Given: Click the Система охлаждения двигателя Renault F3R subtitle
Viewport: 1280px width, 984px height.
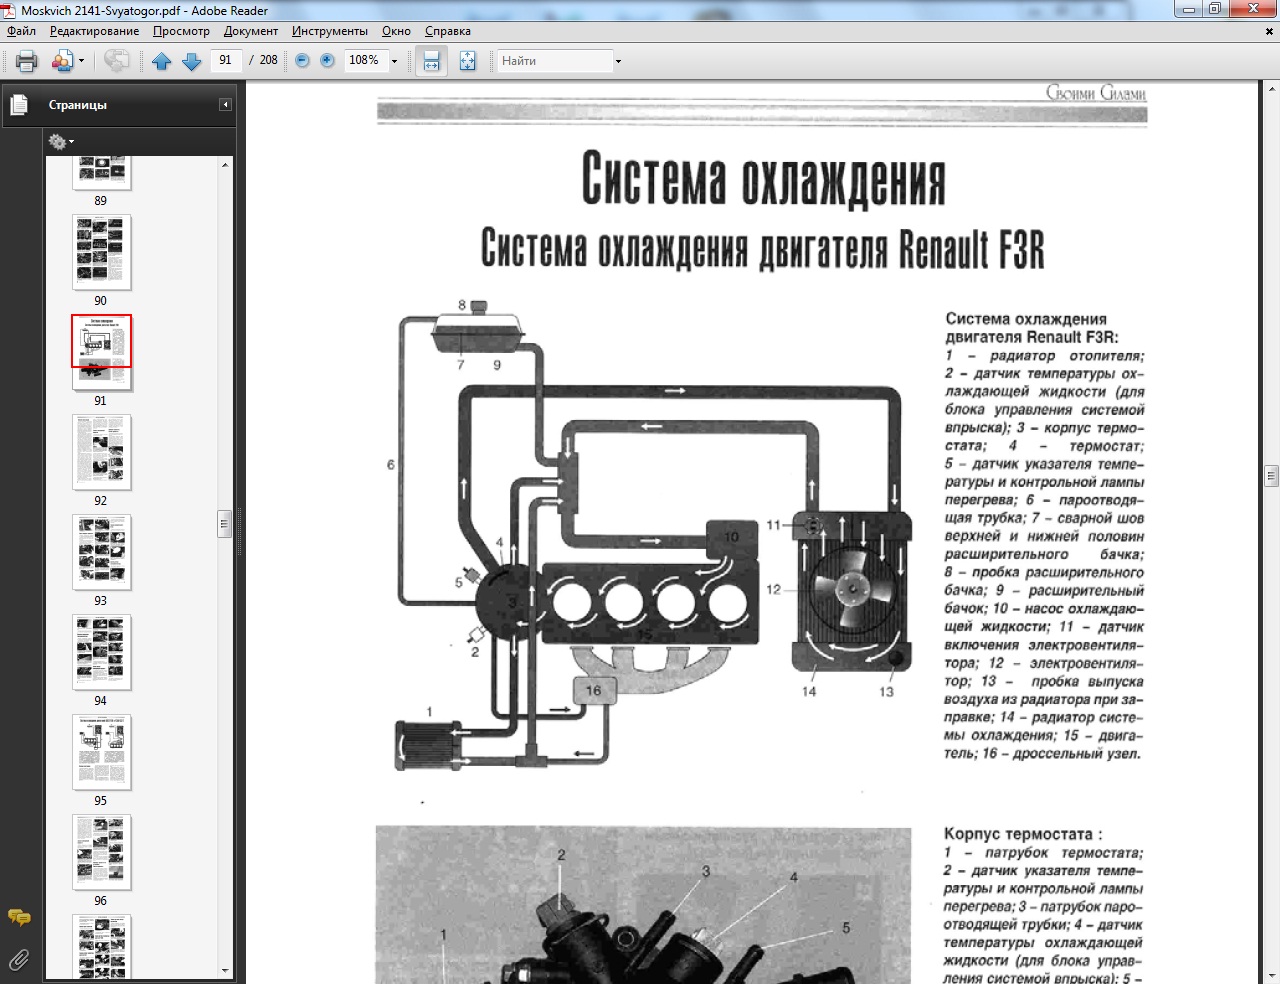Looking at the screenshot, I should 762,248.
